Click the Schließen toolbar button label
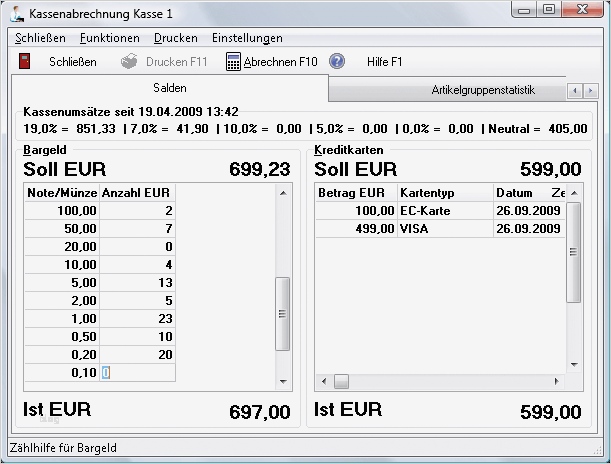611x464 pixels. (x=73, y=62)
